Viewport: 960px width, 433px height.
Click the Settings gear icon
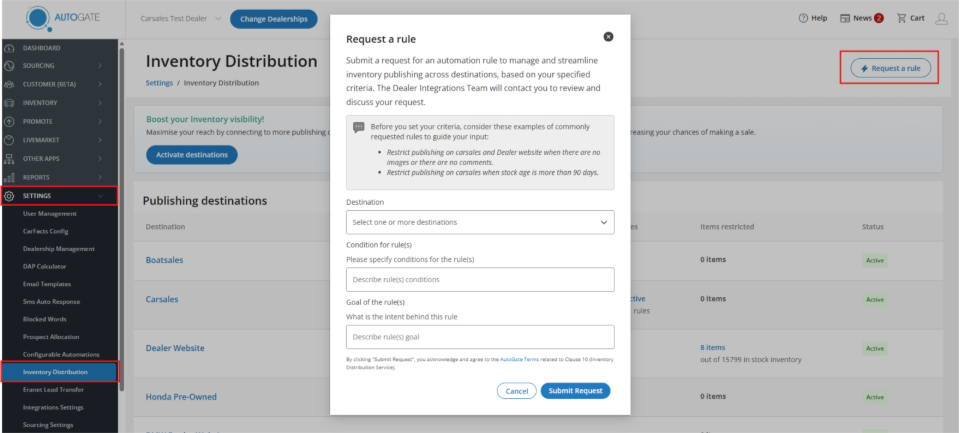click(x=10, y=195)
